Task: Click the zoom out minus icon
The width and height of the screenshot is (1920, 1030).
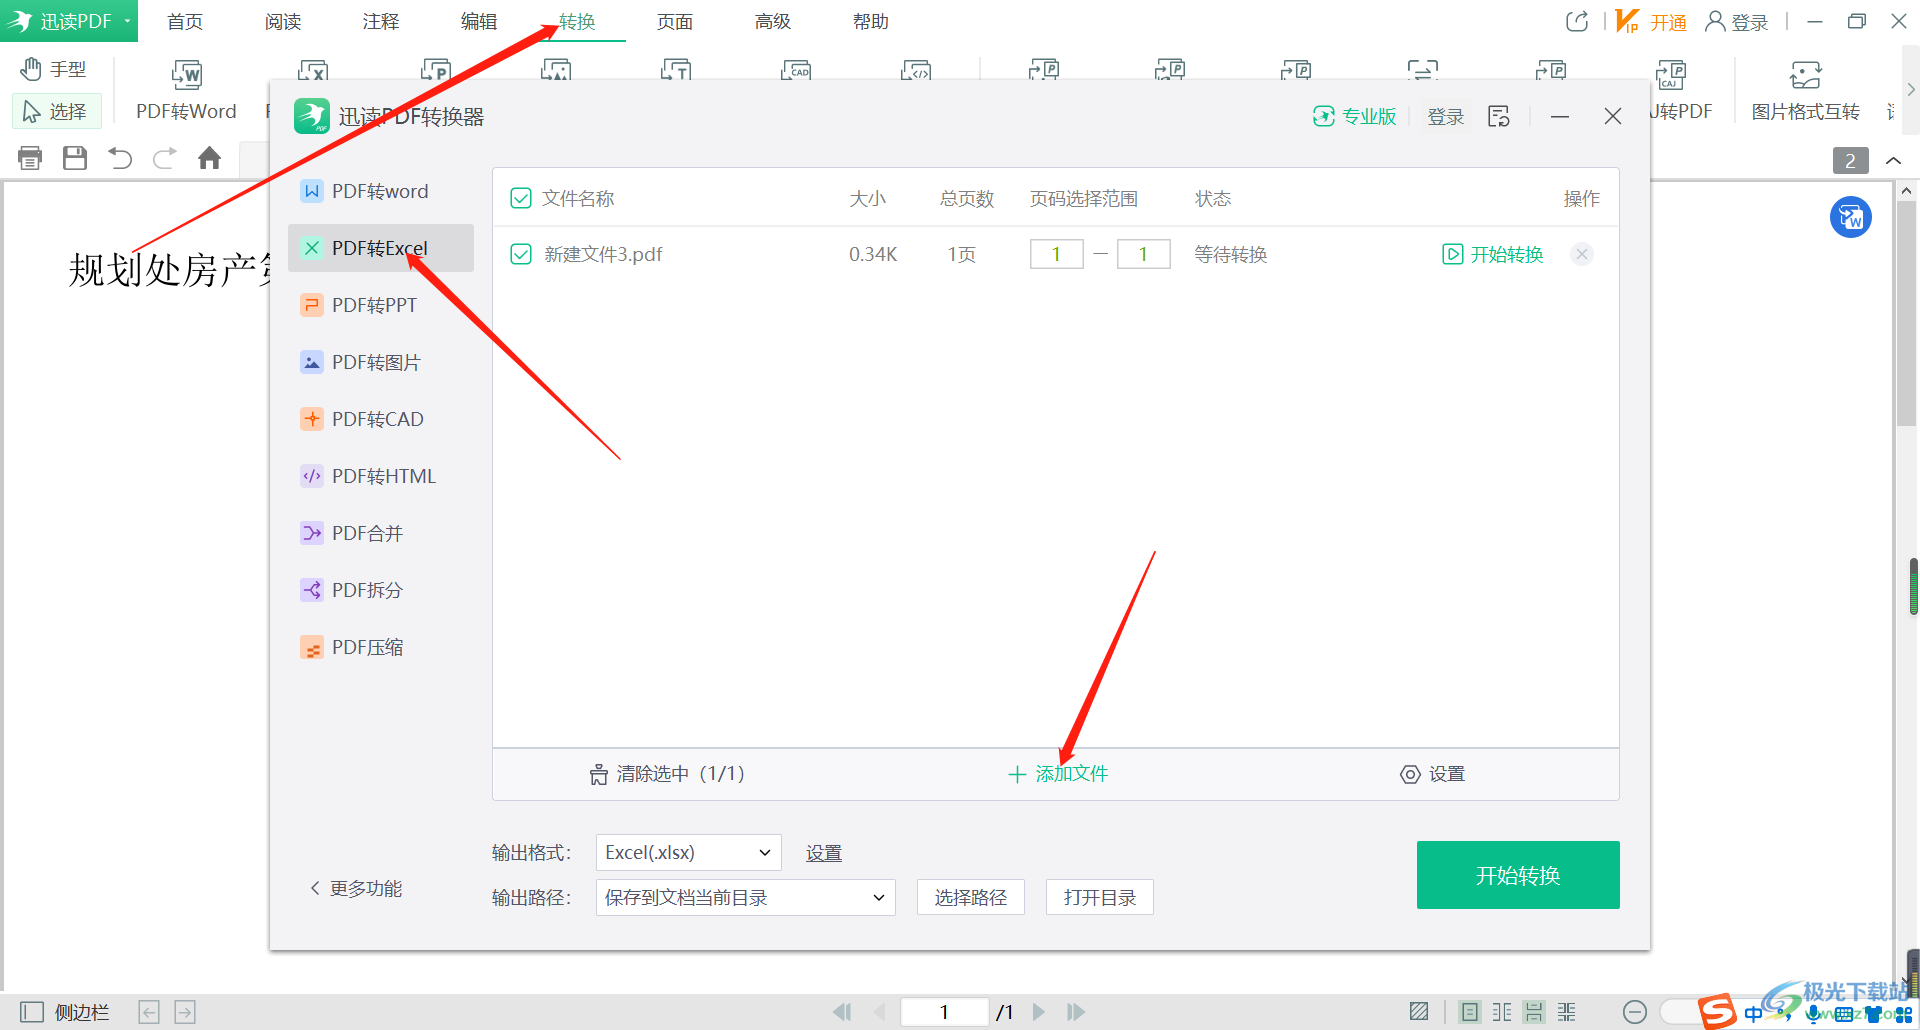Action: click(1635, 1012)
